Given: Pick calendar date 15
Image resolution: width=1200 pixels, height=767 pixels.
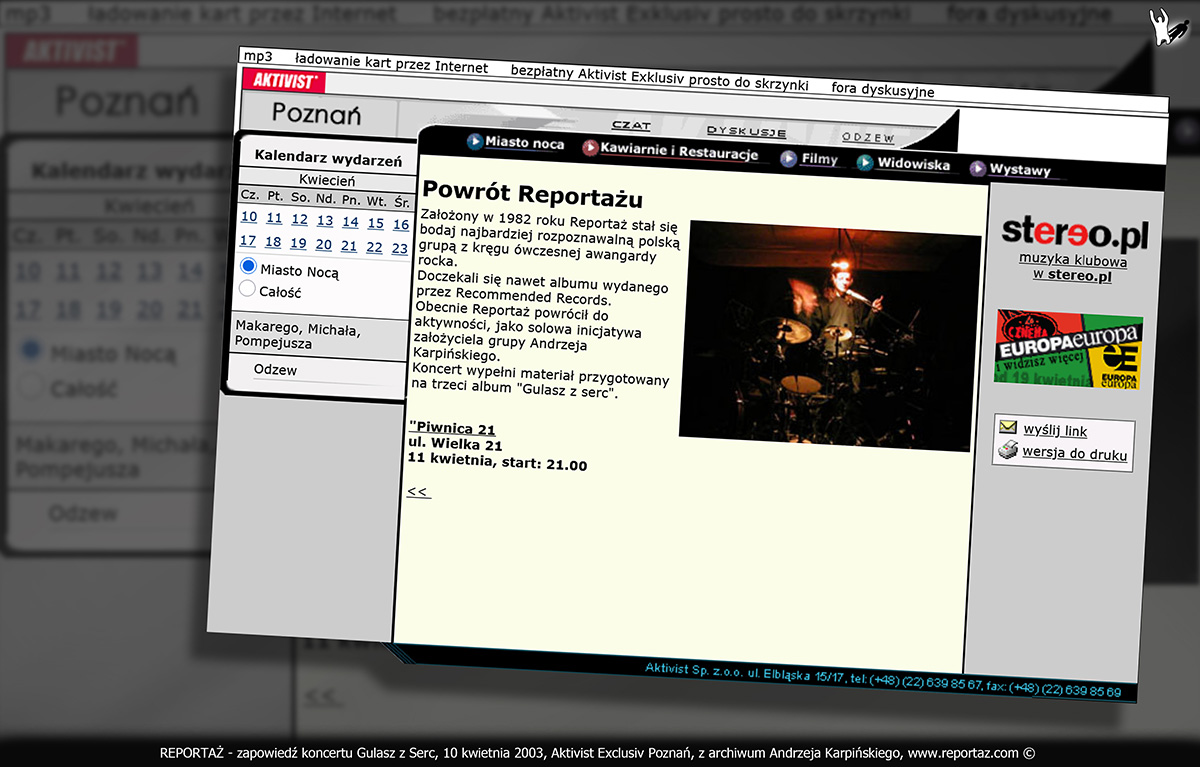Looking at the screenshot, I should (x=375, y=223).
